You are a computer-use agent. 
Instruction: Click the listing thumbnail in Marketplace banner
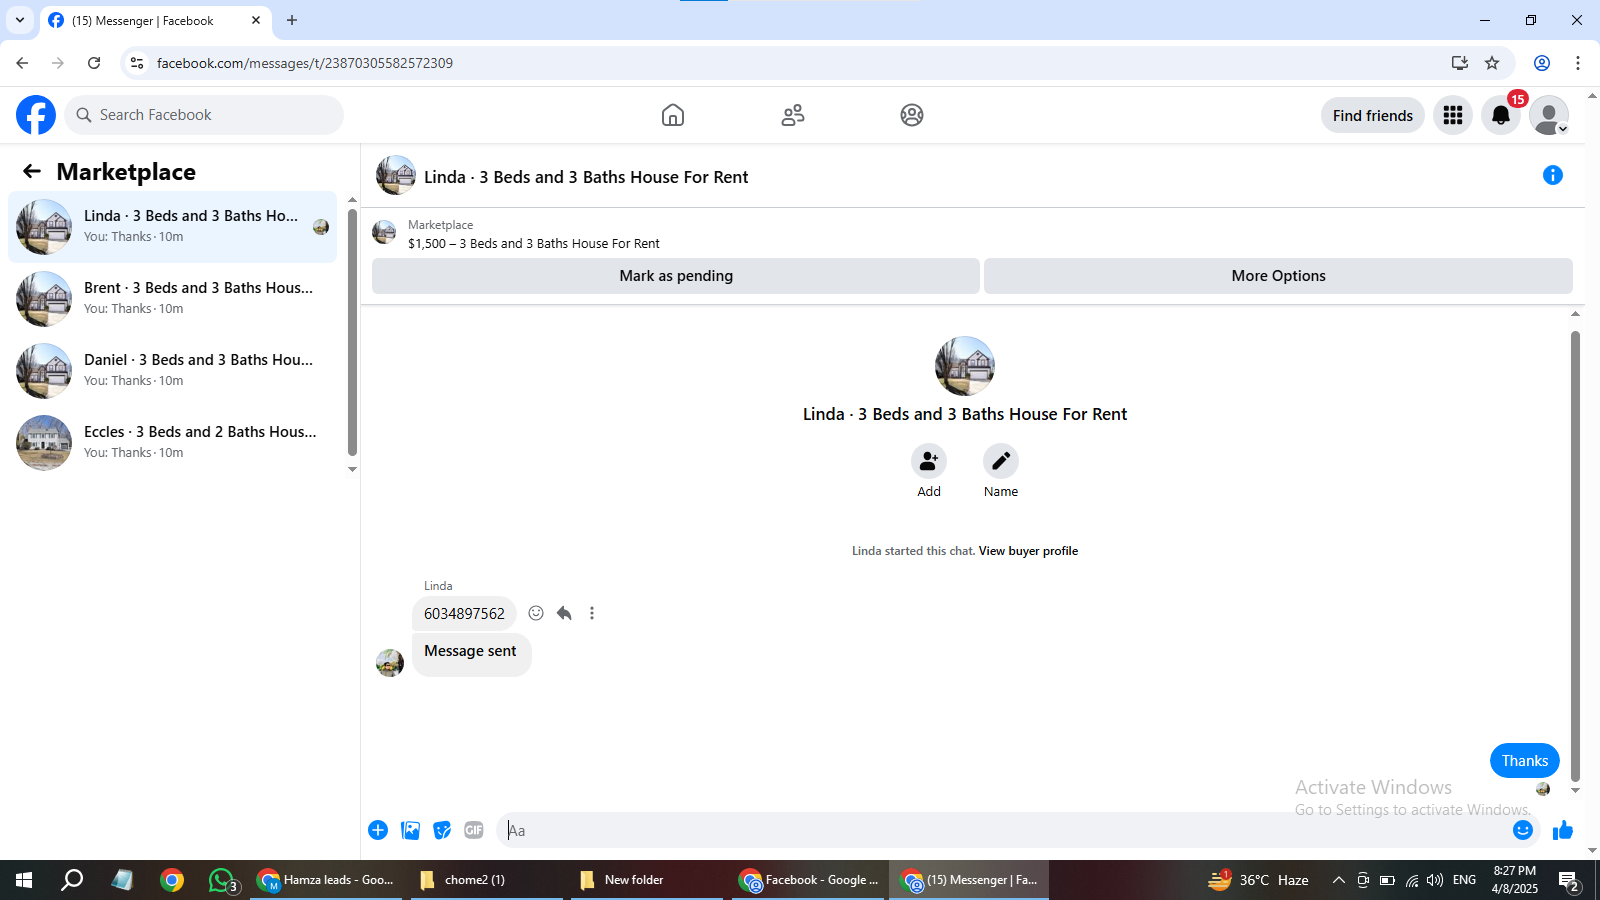384,233
